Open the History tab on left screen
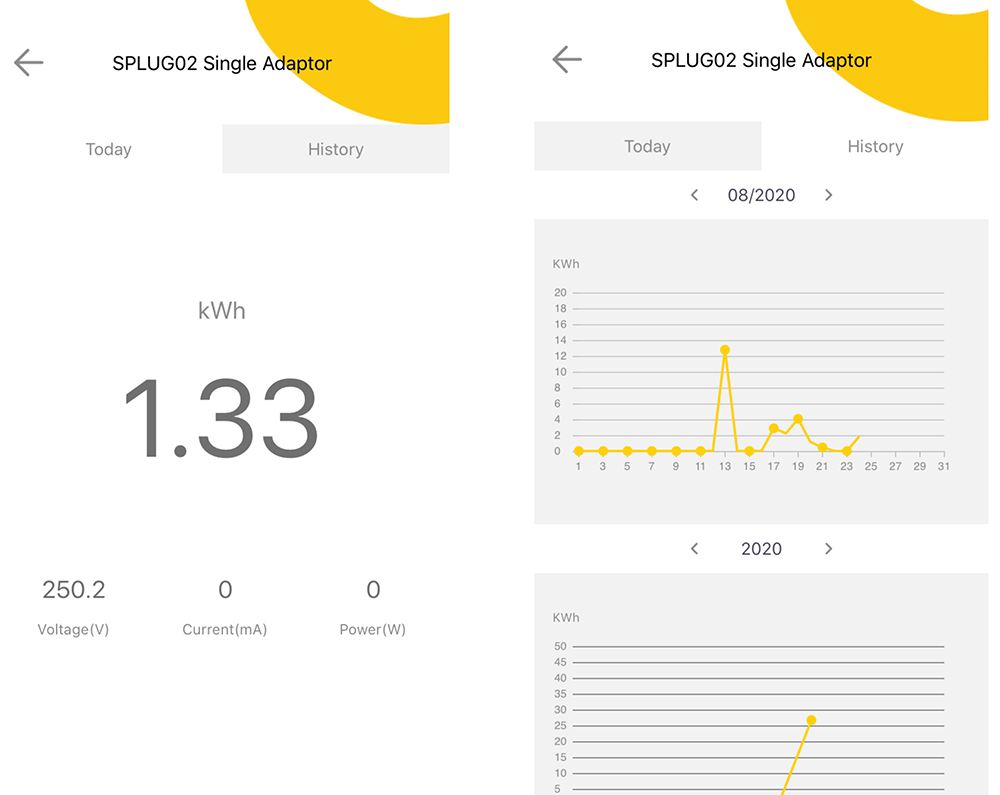 (335, 149)
